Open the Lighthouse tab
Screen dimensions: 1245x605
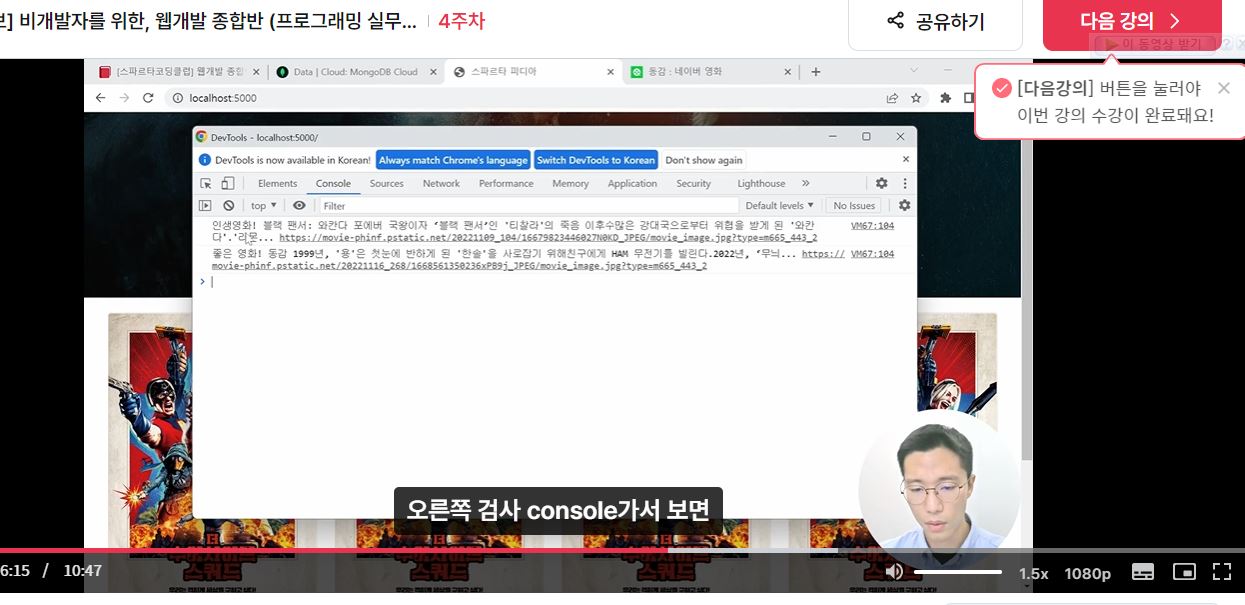(761, 183)
